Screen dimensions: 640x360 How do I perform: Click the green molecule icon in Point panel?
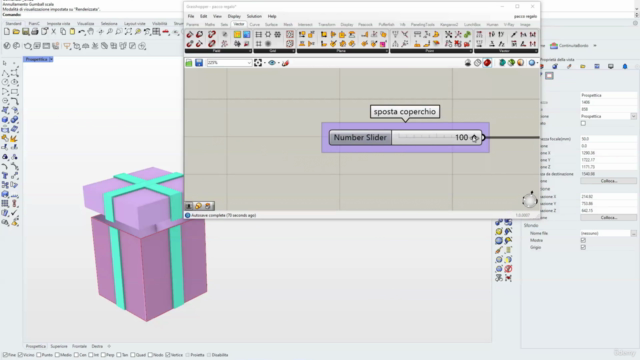click(467, 35)
